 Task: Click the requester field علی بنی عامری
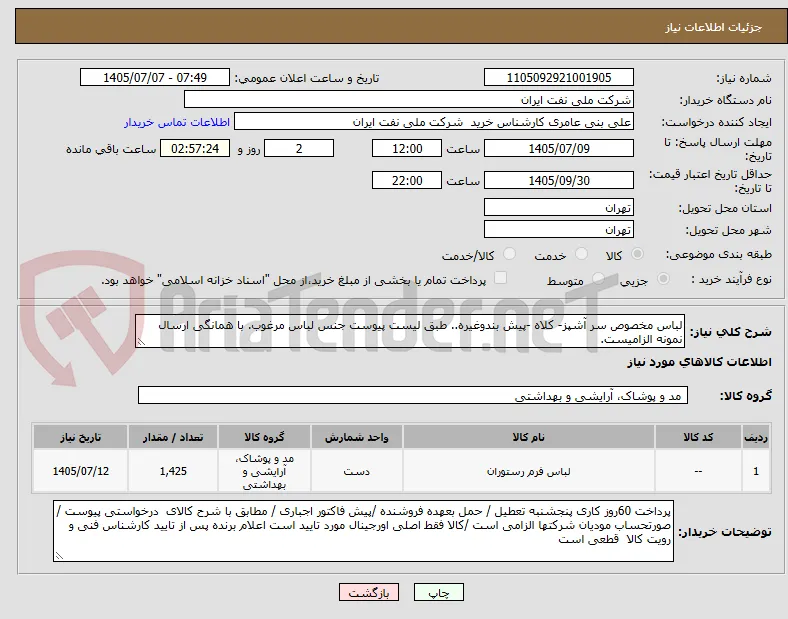coord(434,122)
